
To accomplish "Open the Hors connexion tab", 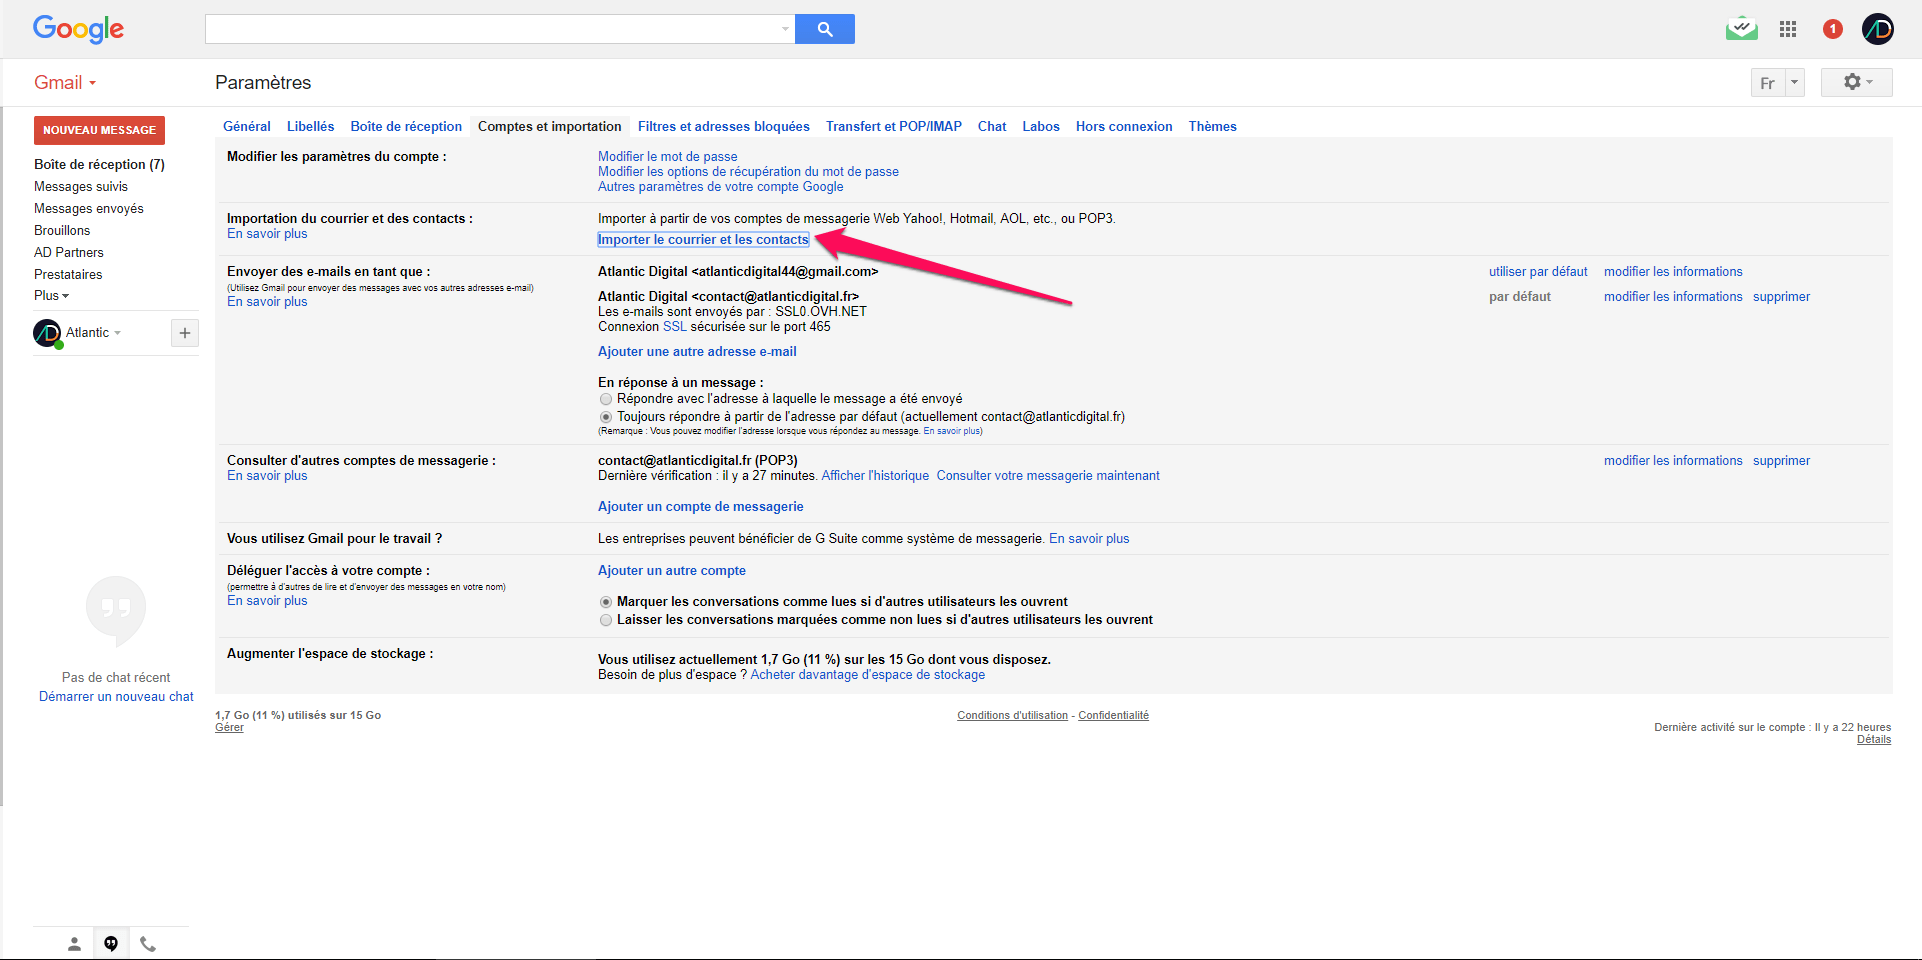I will (x=1124, y=126).
